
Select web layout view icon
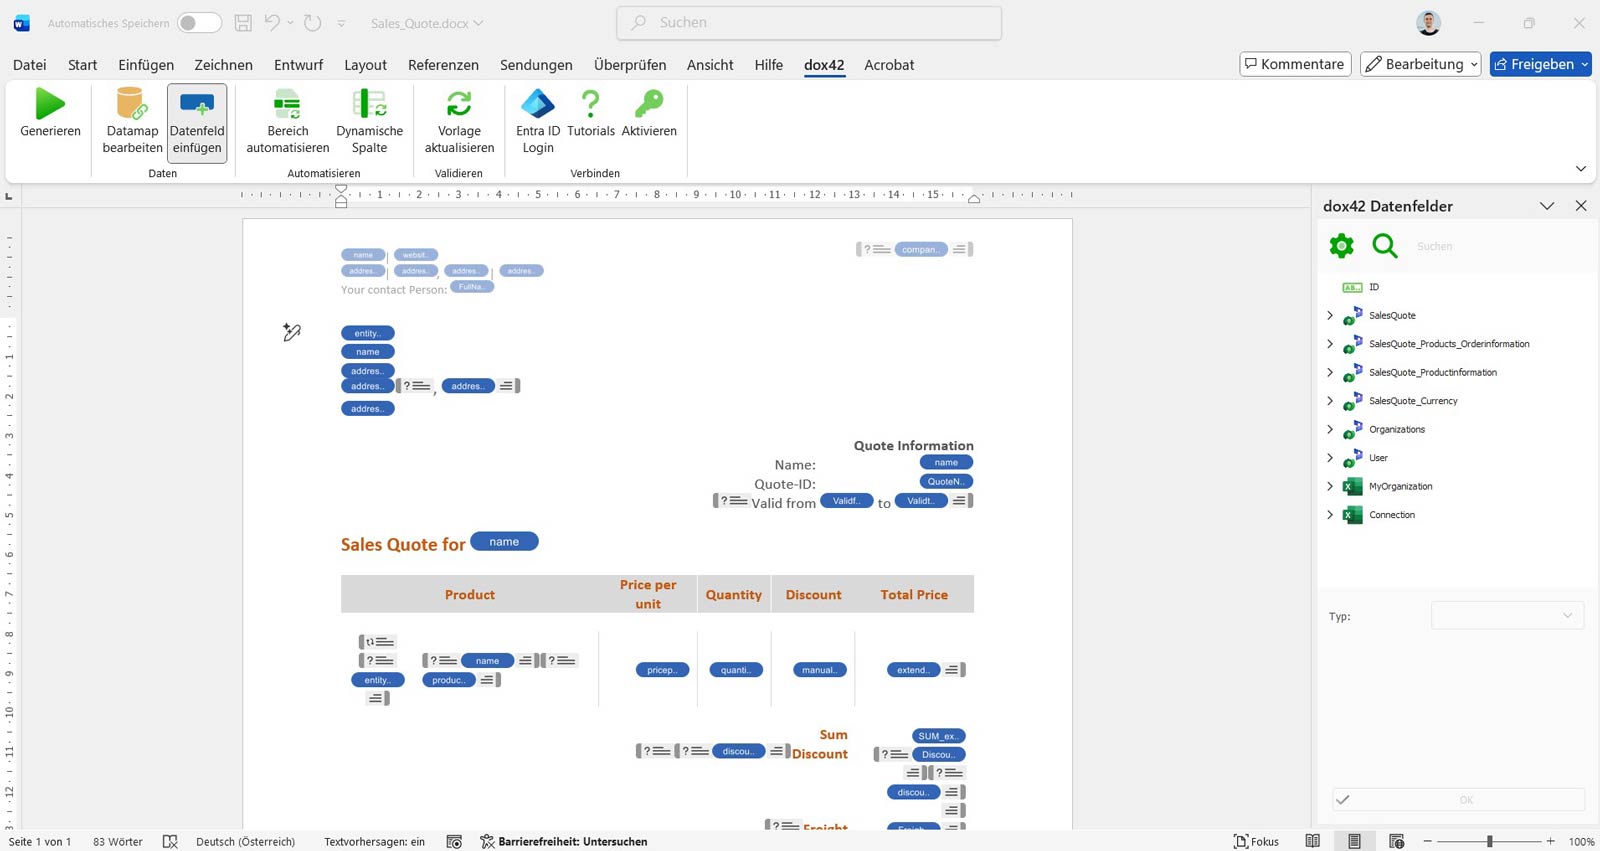coord(1397,842)
